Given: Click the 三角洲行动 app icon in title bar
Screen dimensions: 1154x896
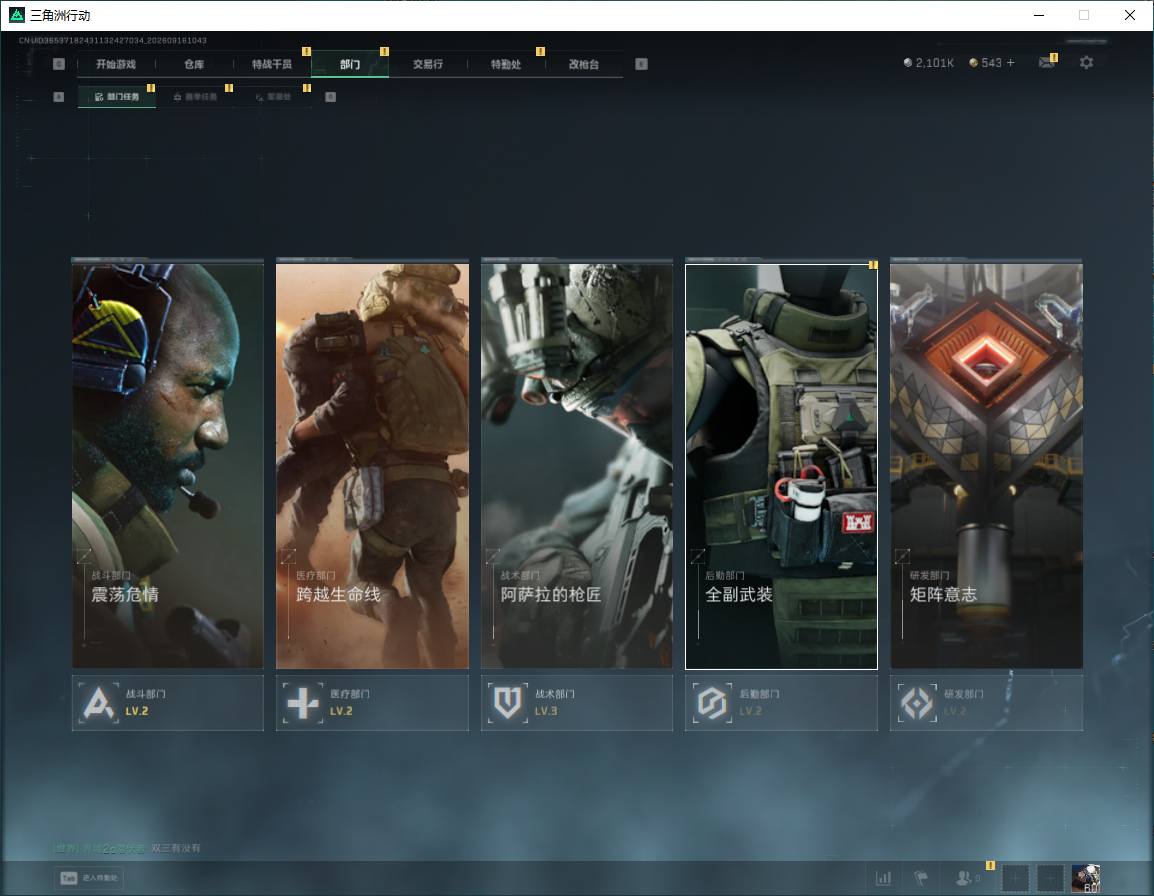Looking at the screenshot, I should [x=16, y=15].
